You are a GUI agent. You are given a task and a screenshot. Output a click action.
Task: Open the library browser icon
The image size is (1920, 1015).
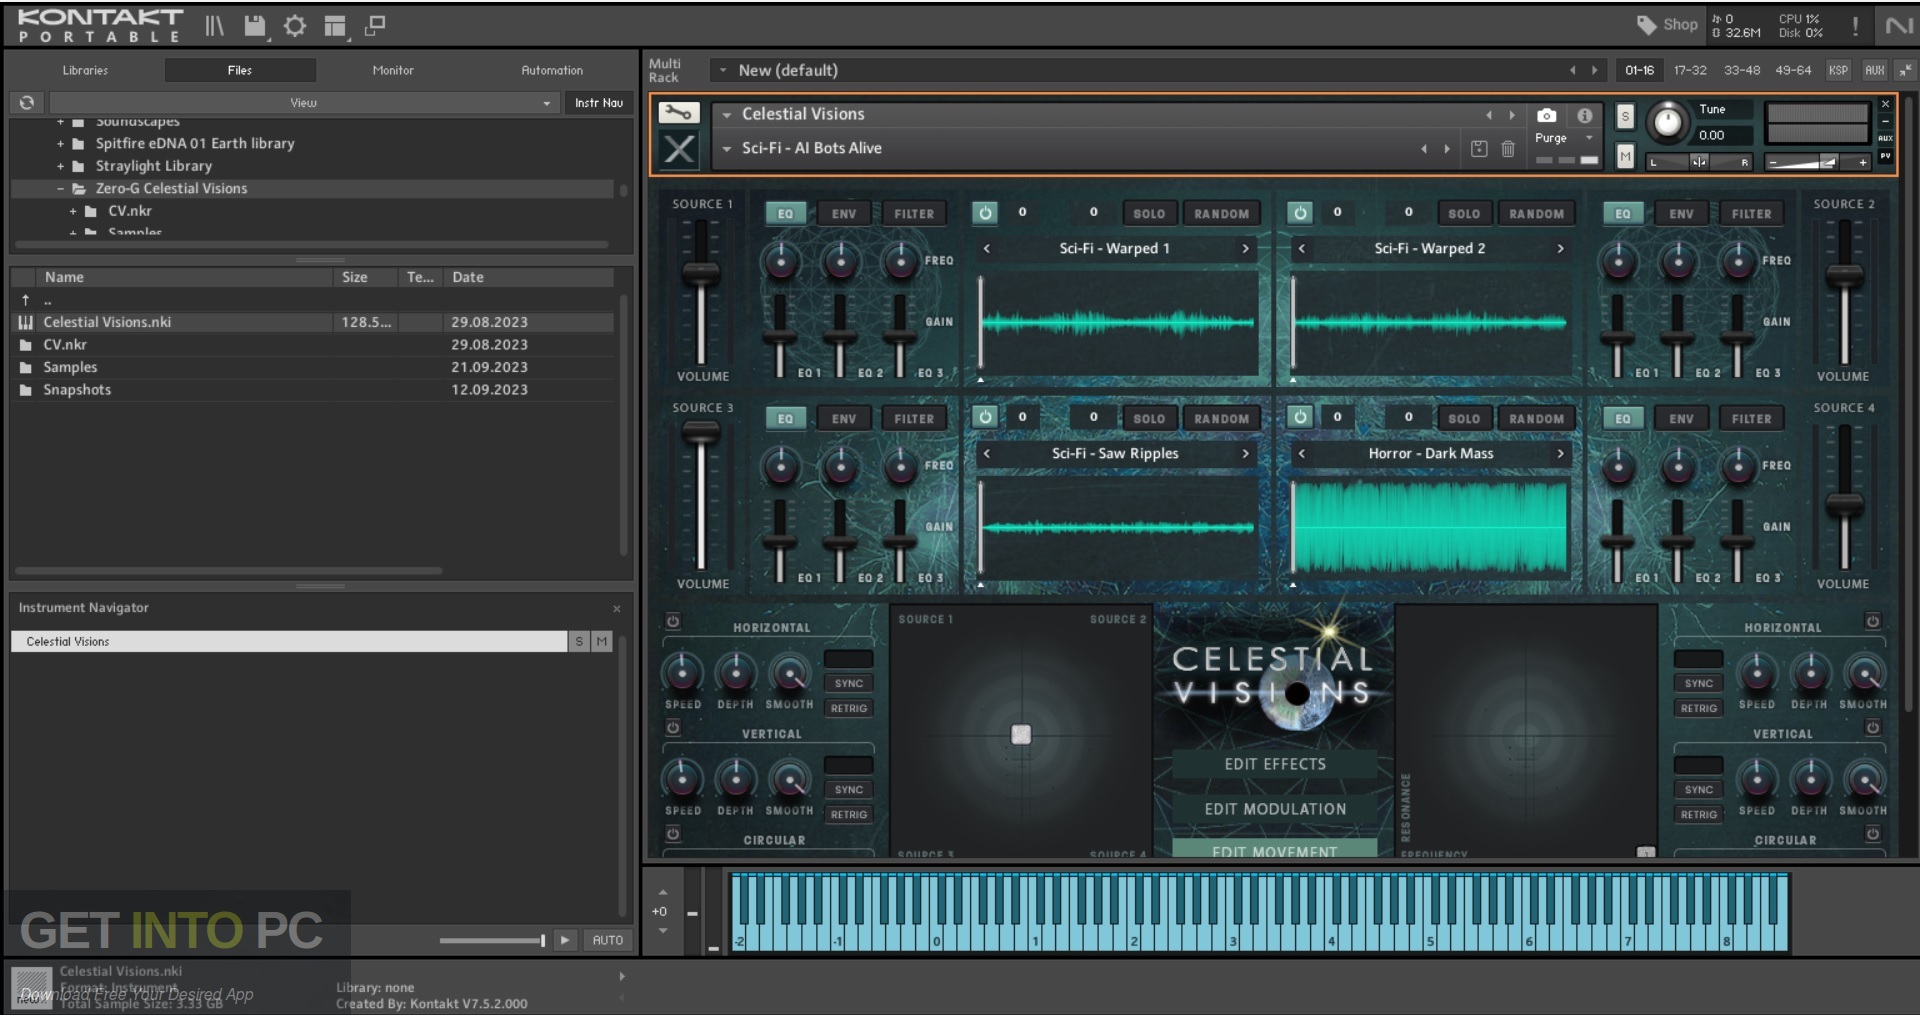click(x=214, y=25)
